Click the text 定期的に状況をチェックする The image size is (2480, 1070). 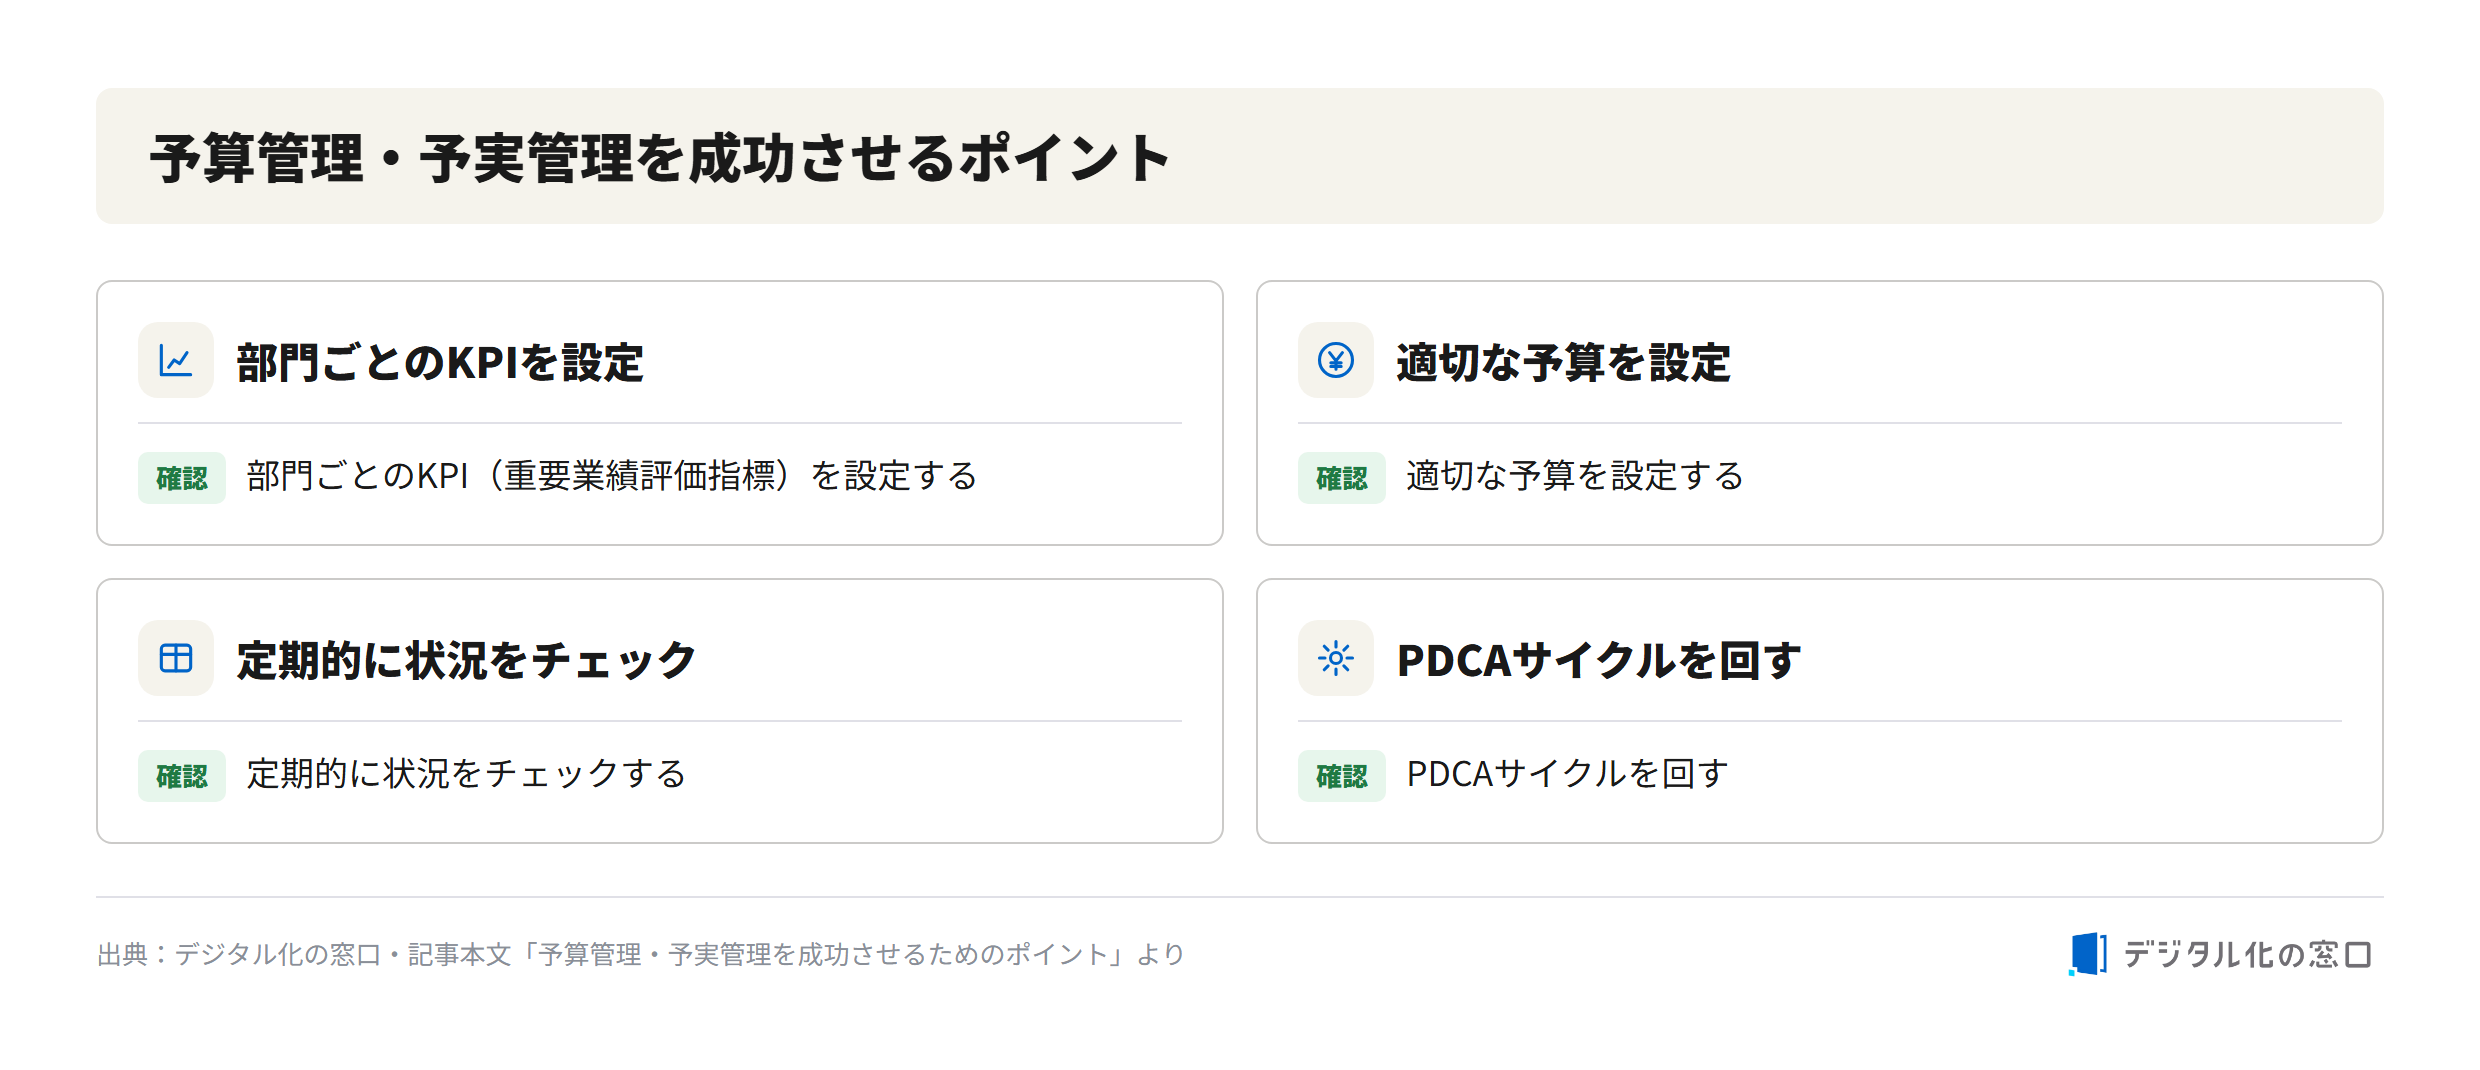point(466,774)
